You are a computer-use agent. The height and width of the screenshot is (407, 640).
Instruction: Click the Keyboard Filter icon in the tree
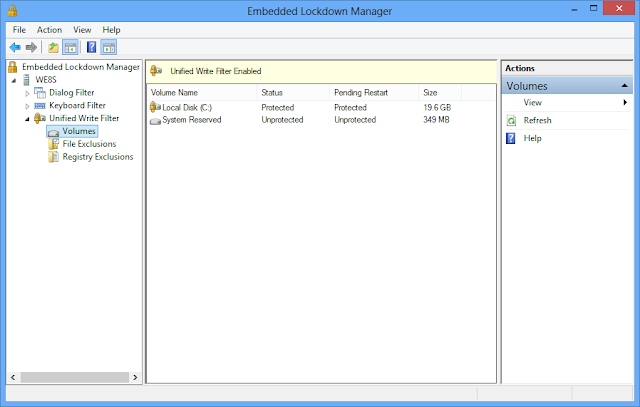pos(40,106)
